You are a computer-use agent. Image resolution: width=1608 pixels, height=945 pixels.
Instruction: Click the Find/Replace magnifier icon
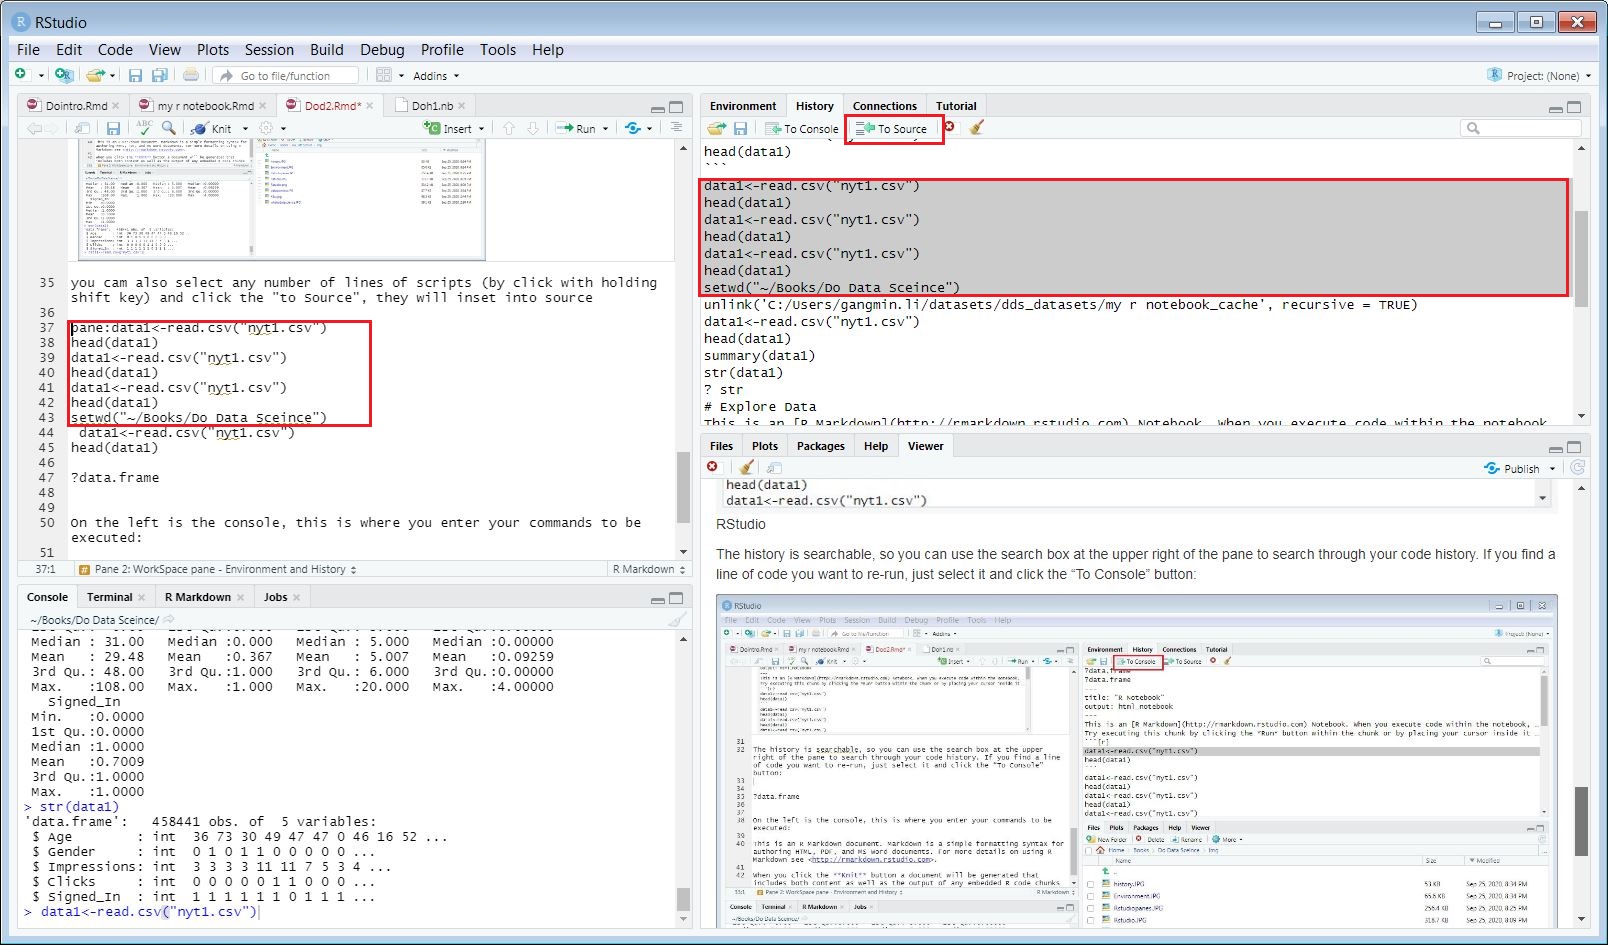(169, 128)
